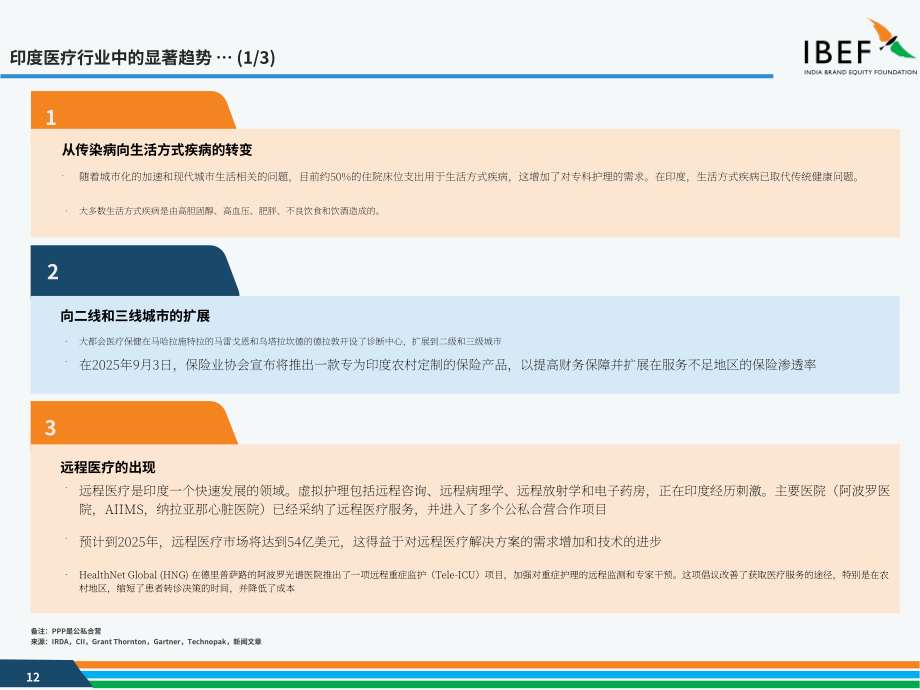
Task: Click the bullet beginning 大都会医疗保健
Action: click(x=290, y=341)
